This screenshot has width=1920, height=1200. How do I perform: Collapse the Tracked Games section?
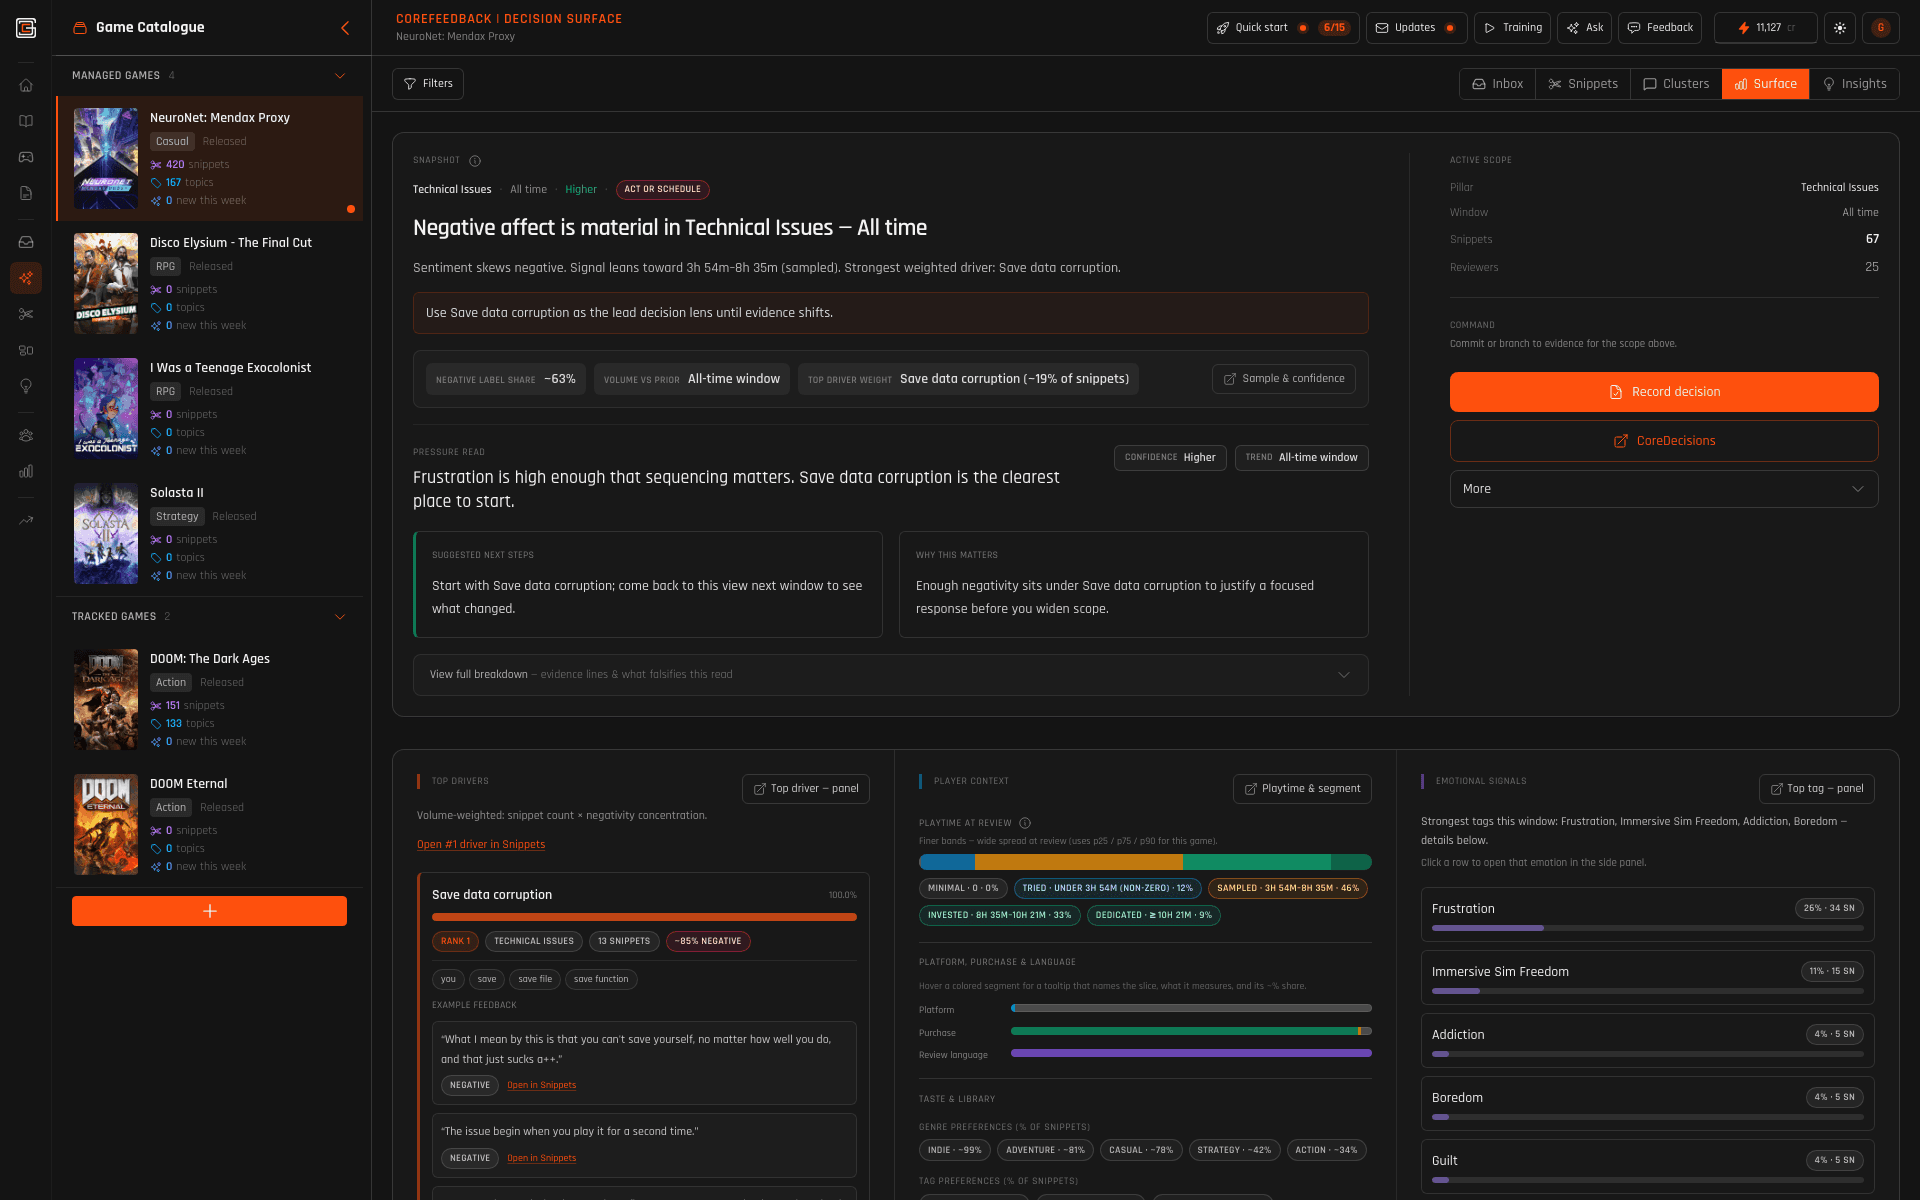point(340,617)
